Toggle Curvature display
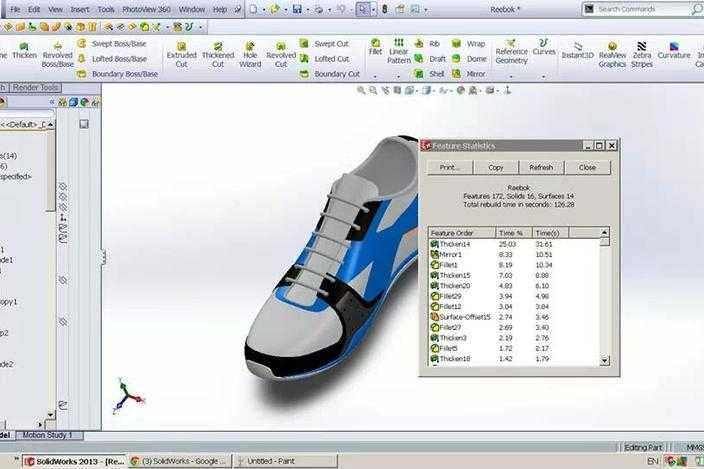The width and height of the screenshot is (704, 469). pyautogui.click(x=673, y=50)
